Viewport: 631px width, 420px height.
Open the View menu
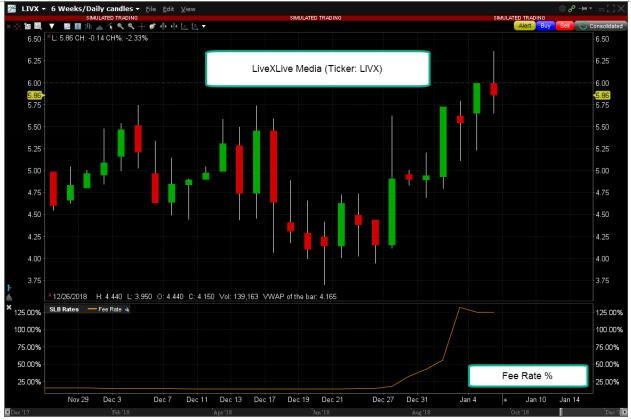click(x=188, y=9)
